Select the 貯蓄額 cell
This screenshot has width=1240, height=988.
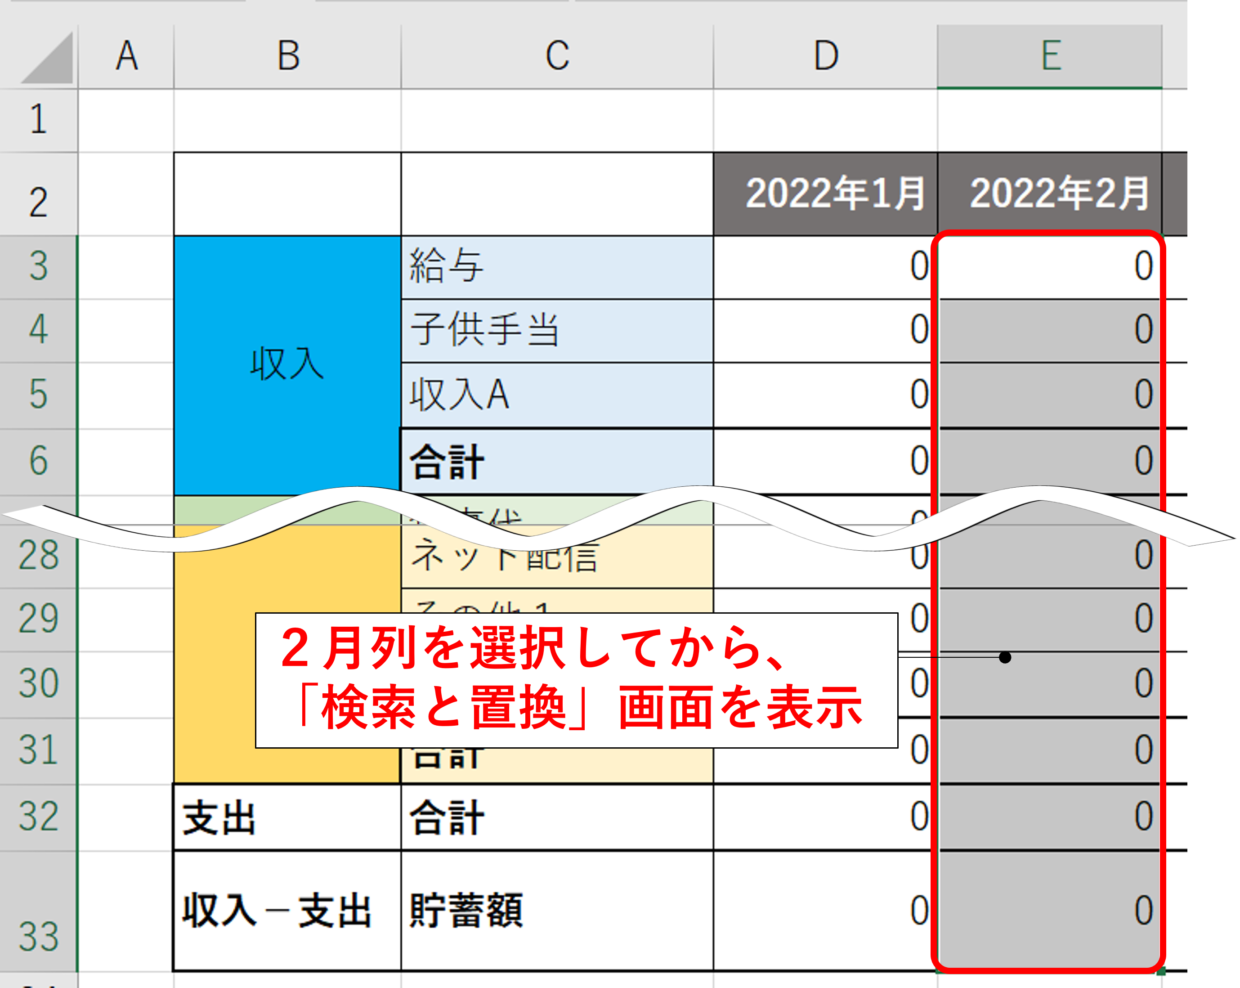[557, 911]
